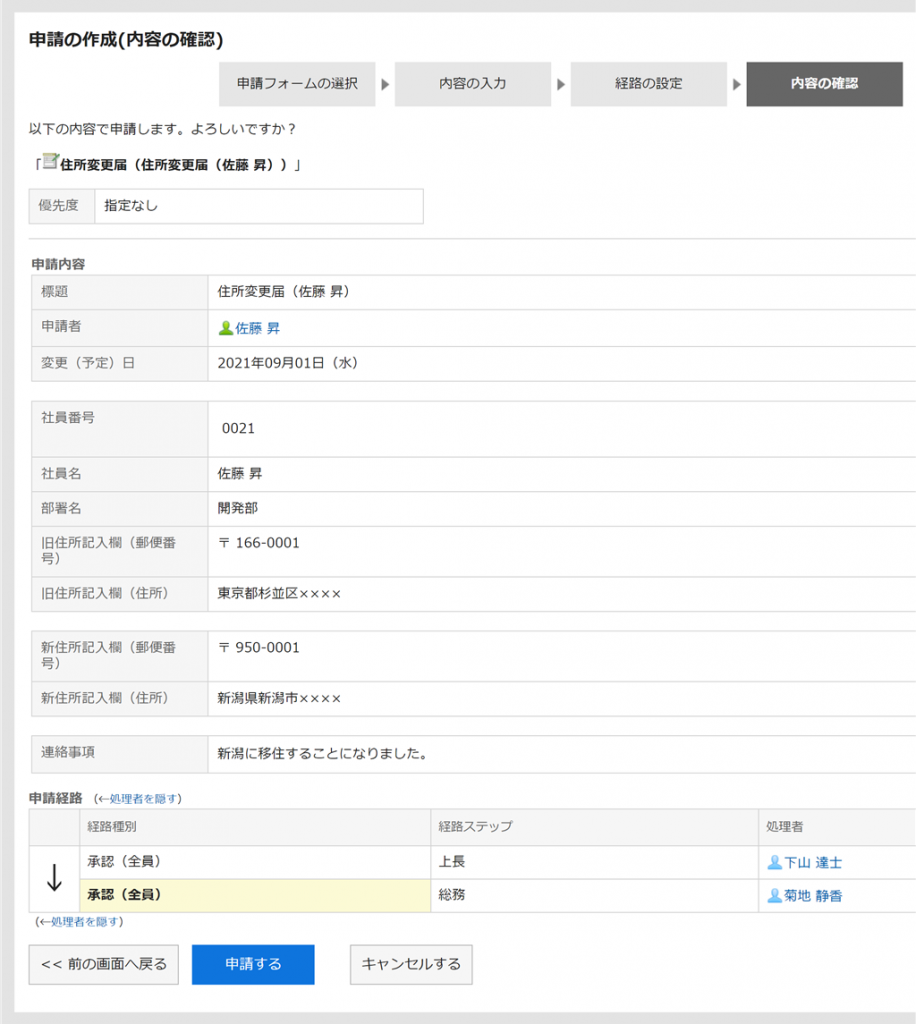Click the highlighted 承認（全員） cell in 総務 row

pos(255,895)
